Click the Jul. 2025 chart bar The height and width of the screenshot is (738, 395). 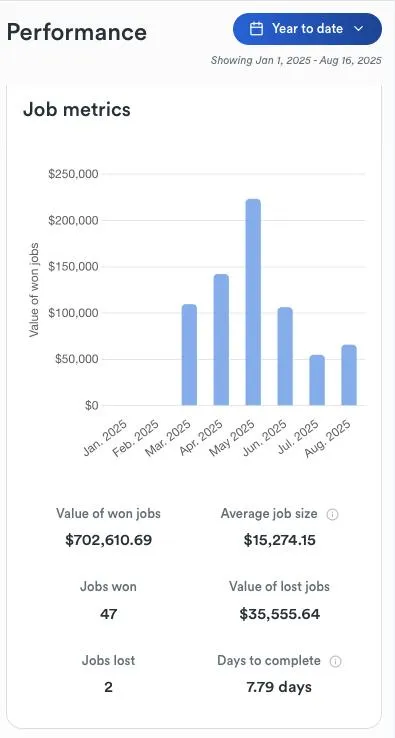click(317, 380)
